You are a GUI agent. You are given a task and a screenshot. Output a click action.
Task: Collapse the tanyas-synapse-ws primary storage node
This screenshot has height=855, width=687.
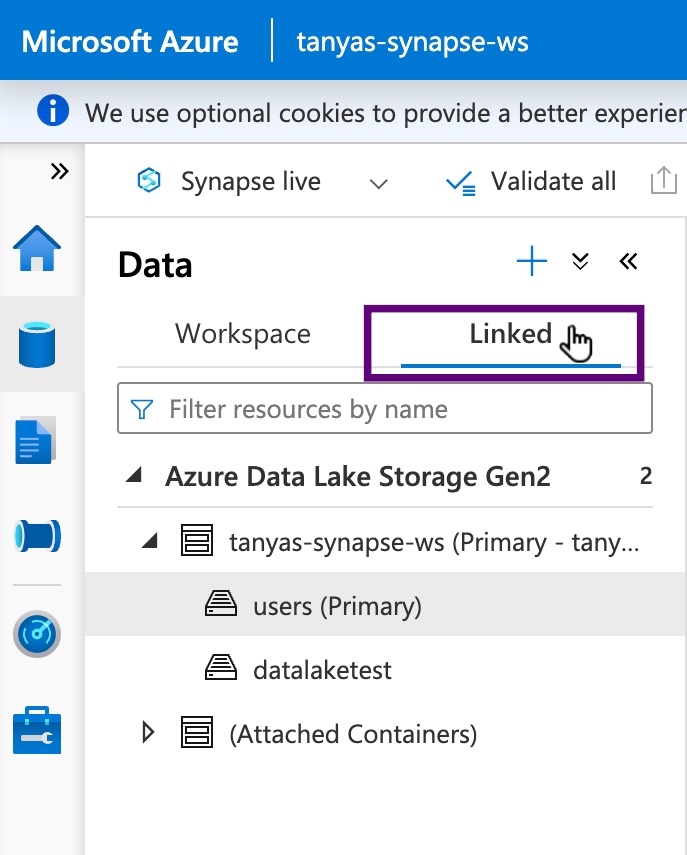(149, 540)
